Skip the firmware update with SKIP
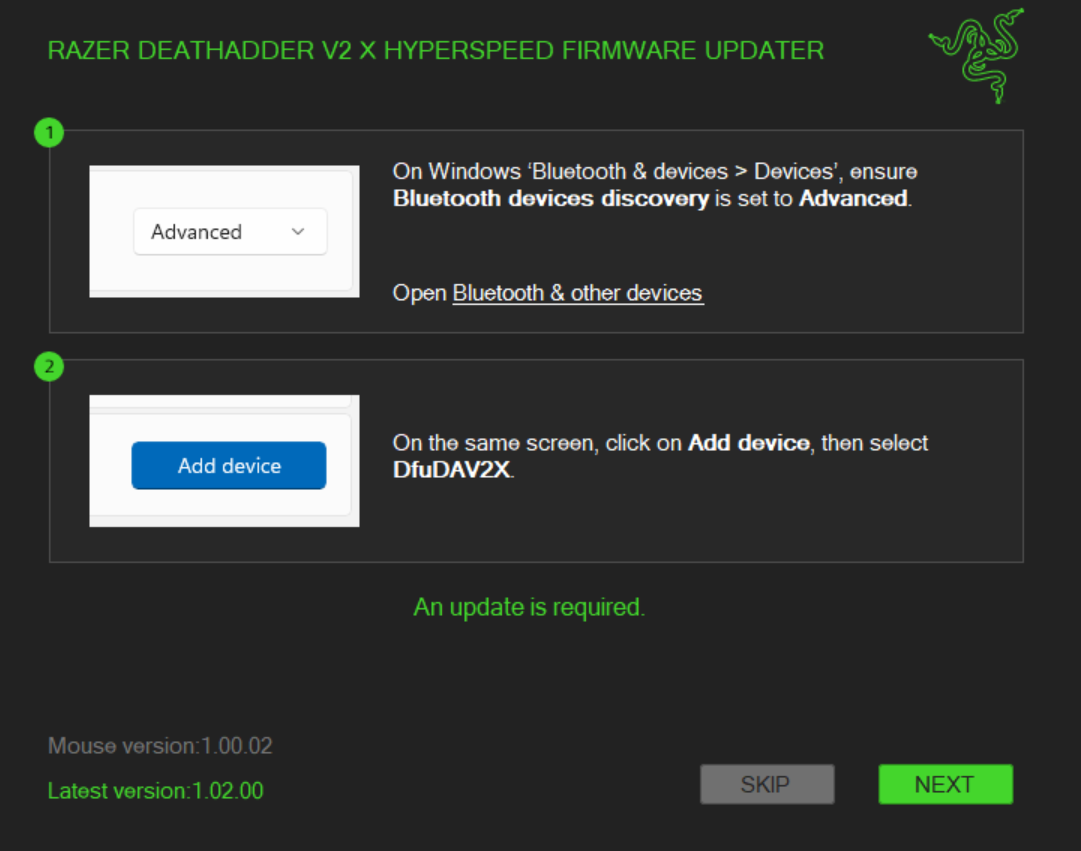Image resolution: width=1081 pixels, height=851 pixels. pyautogui.click(x=766, y=785)
